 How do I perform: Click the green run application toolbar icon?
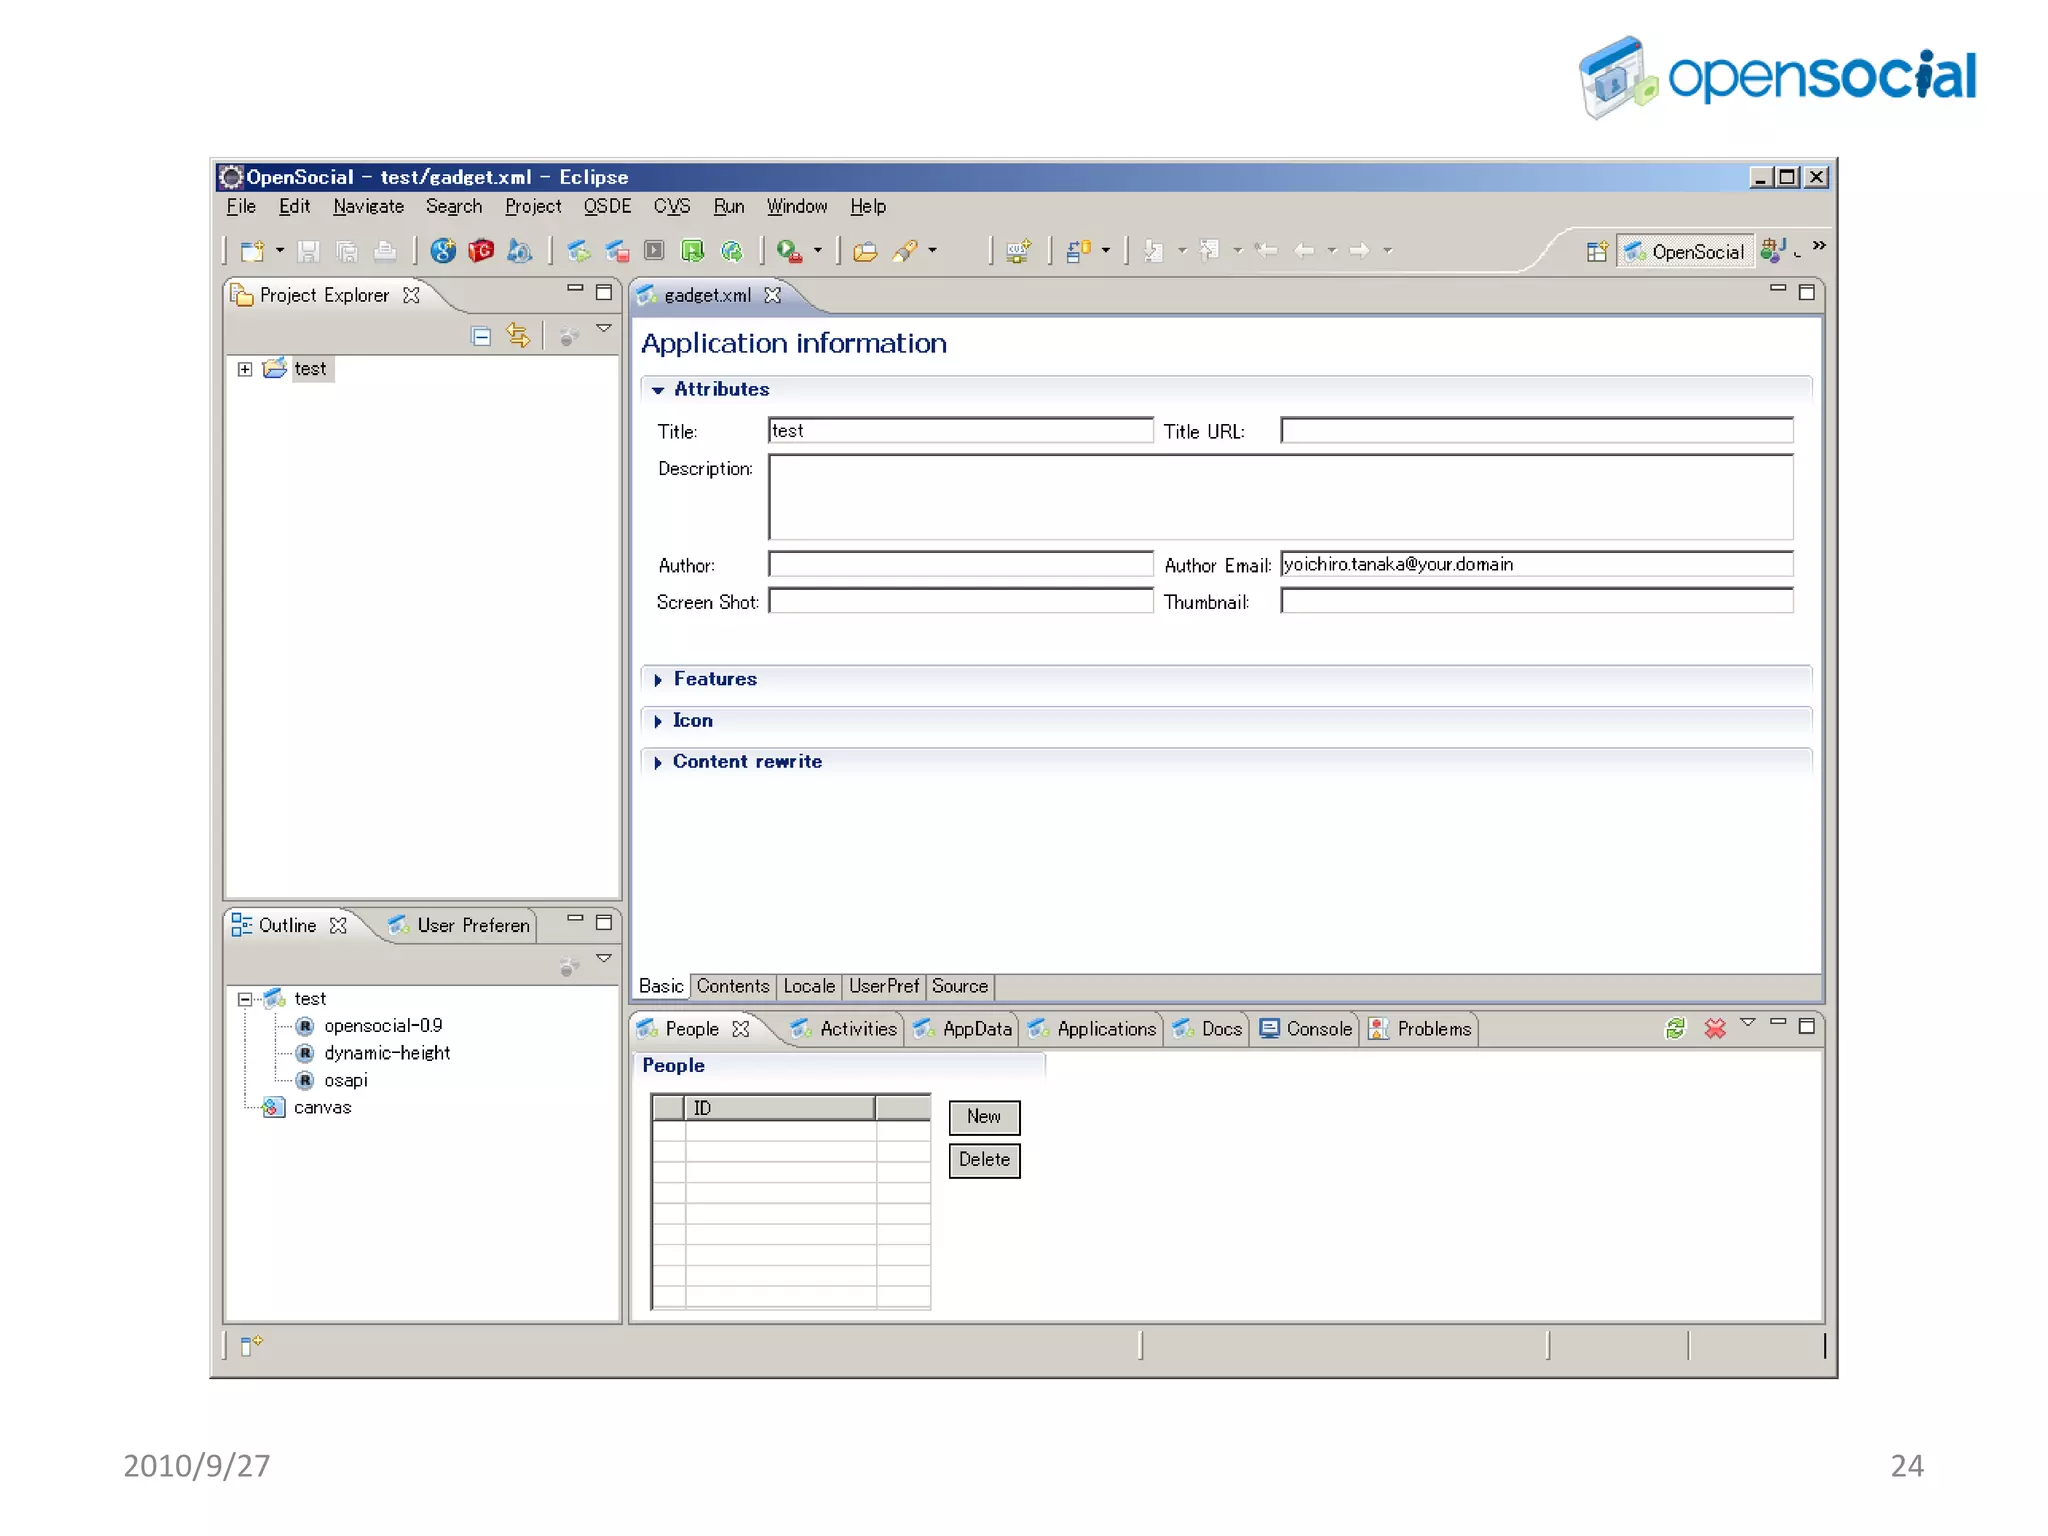pos(692,250)
